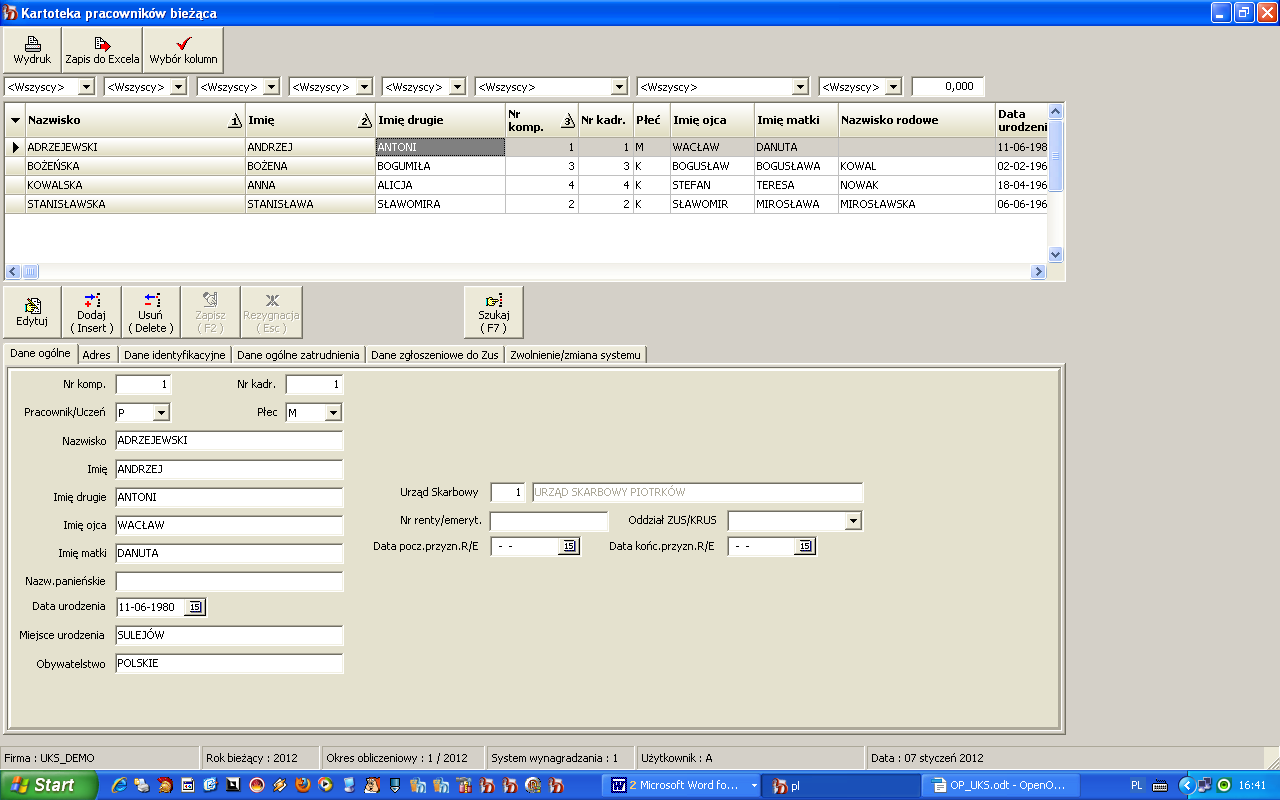Viewport: 1280px width, 800px height.
Task: Click the taskbar clock showing 16:41
Action: coord(1252,786)
